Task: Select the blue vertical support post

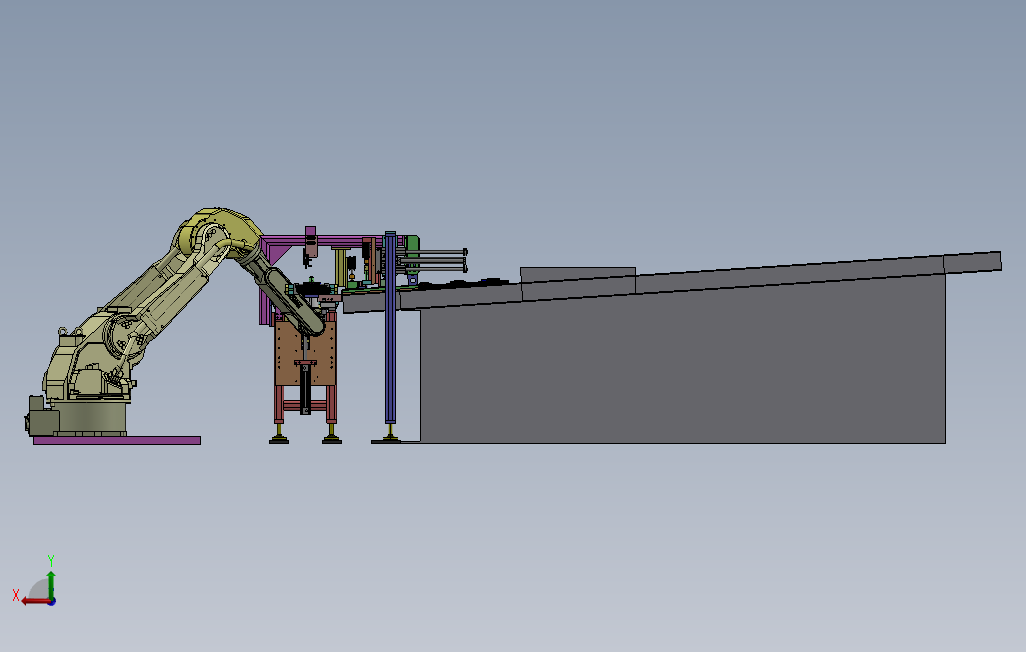Action: (x=390, y=327)
